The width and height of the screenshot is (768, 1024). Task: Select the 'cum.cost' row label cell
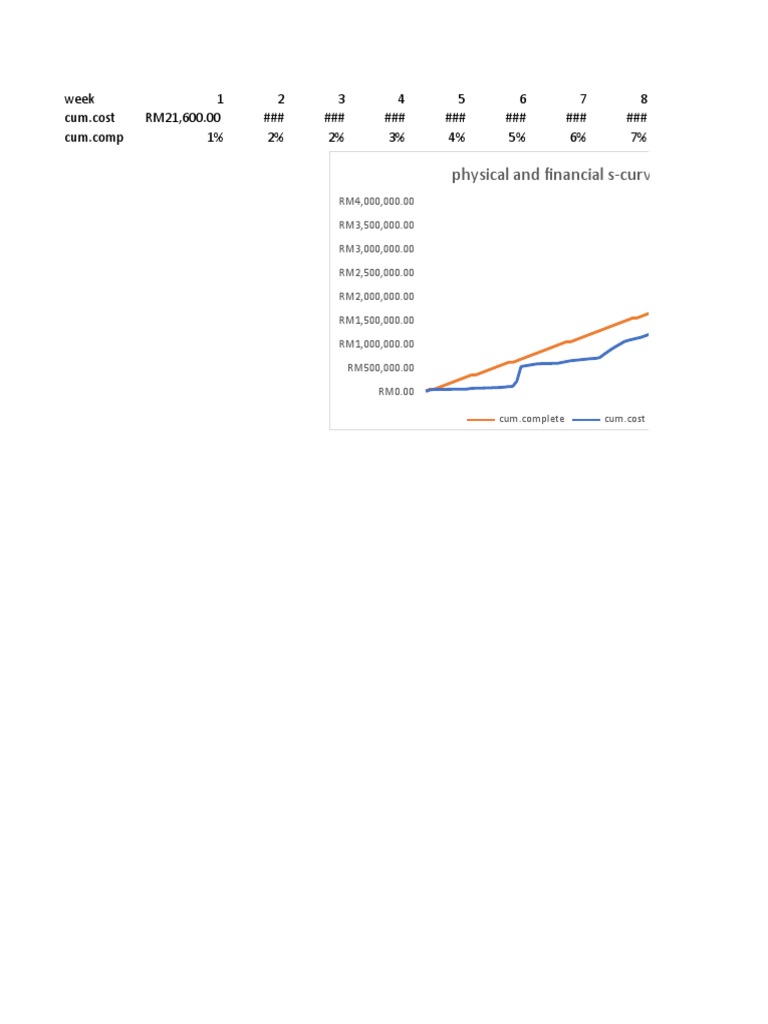coord(89,118)
